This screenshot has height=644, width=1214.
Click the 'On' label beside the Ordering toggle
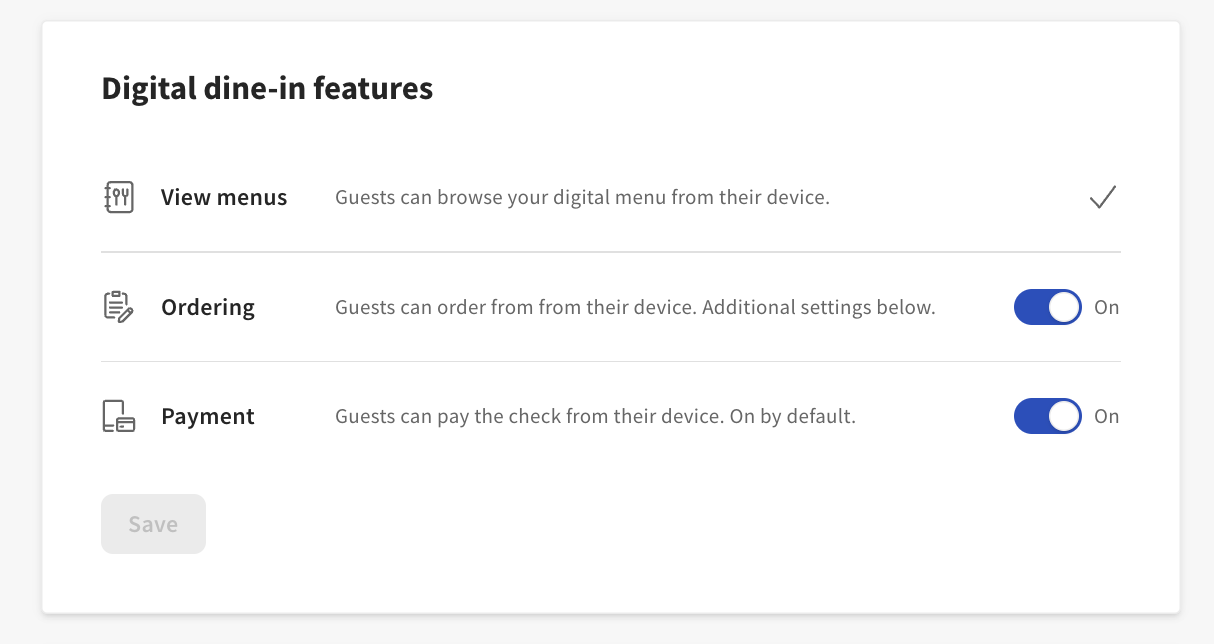1106,307
